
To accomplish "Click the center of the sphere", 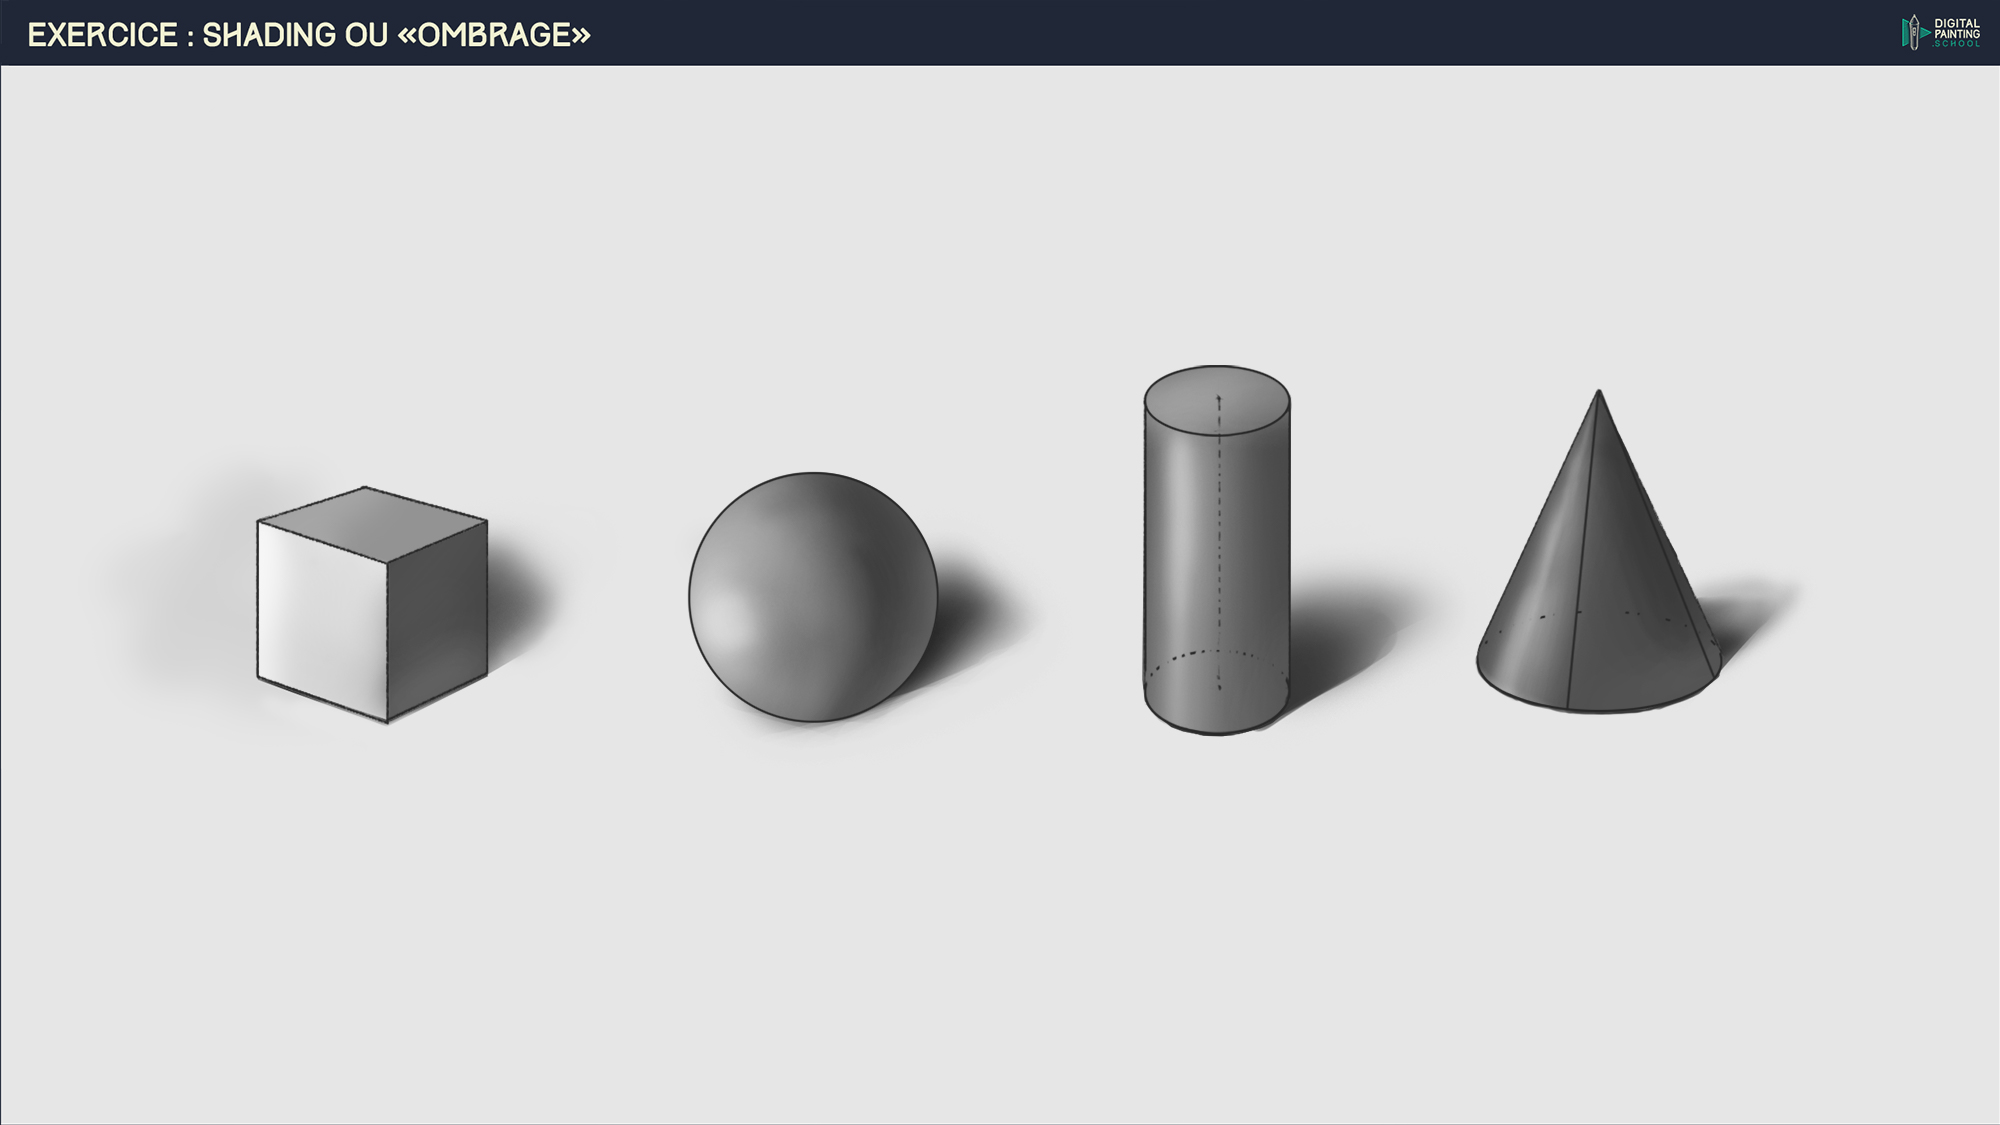I will click(813, 597).
